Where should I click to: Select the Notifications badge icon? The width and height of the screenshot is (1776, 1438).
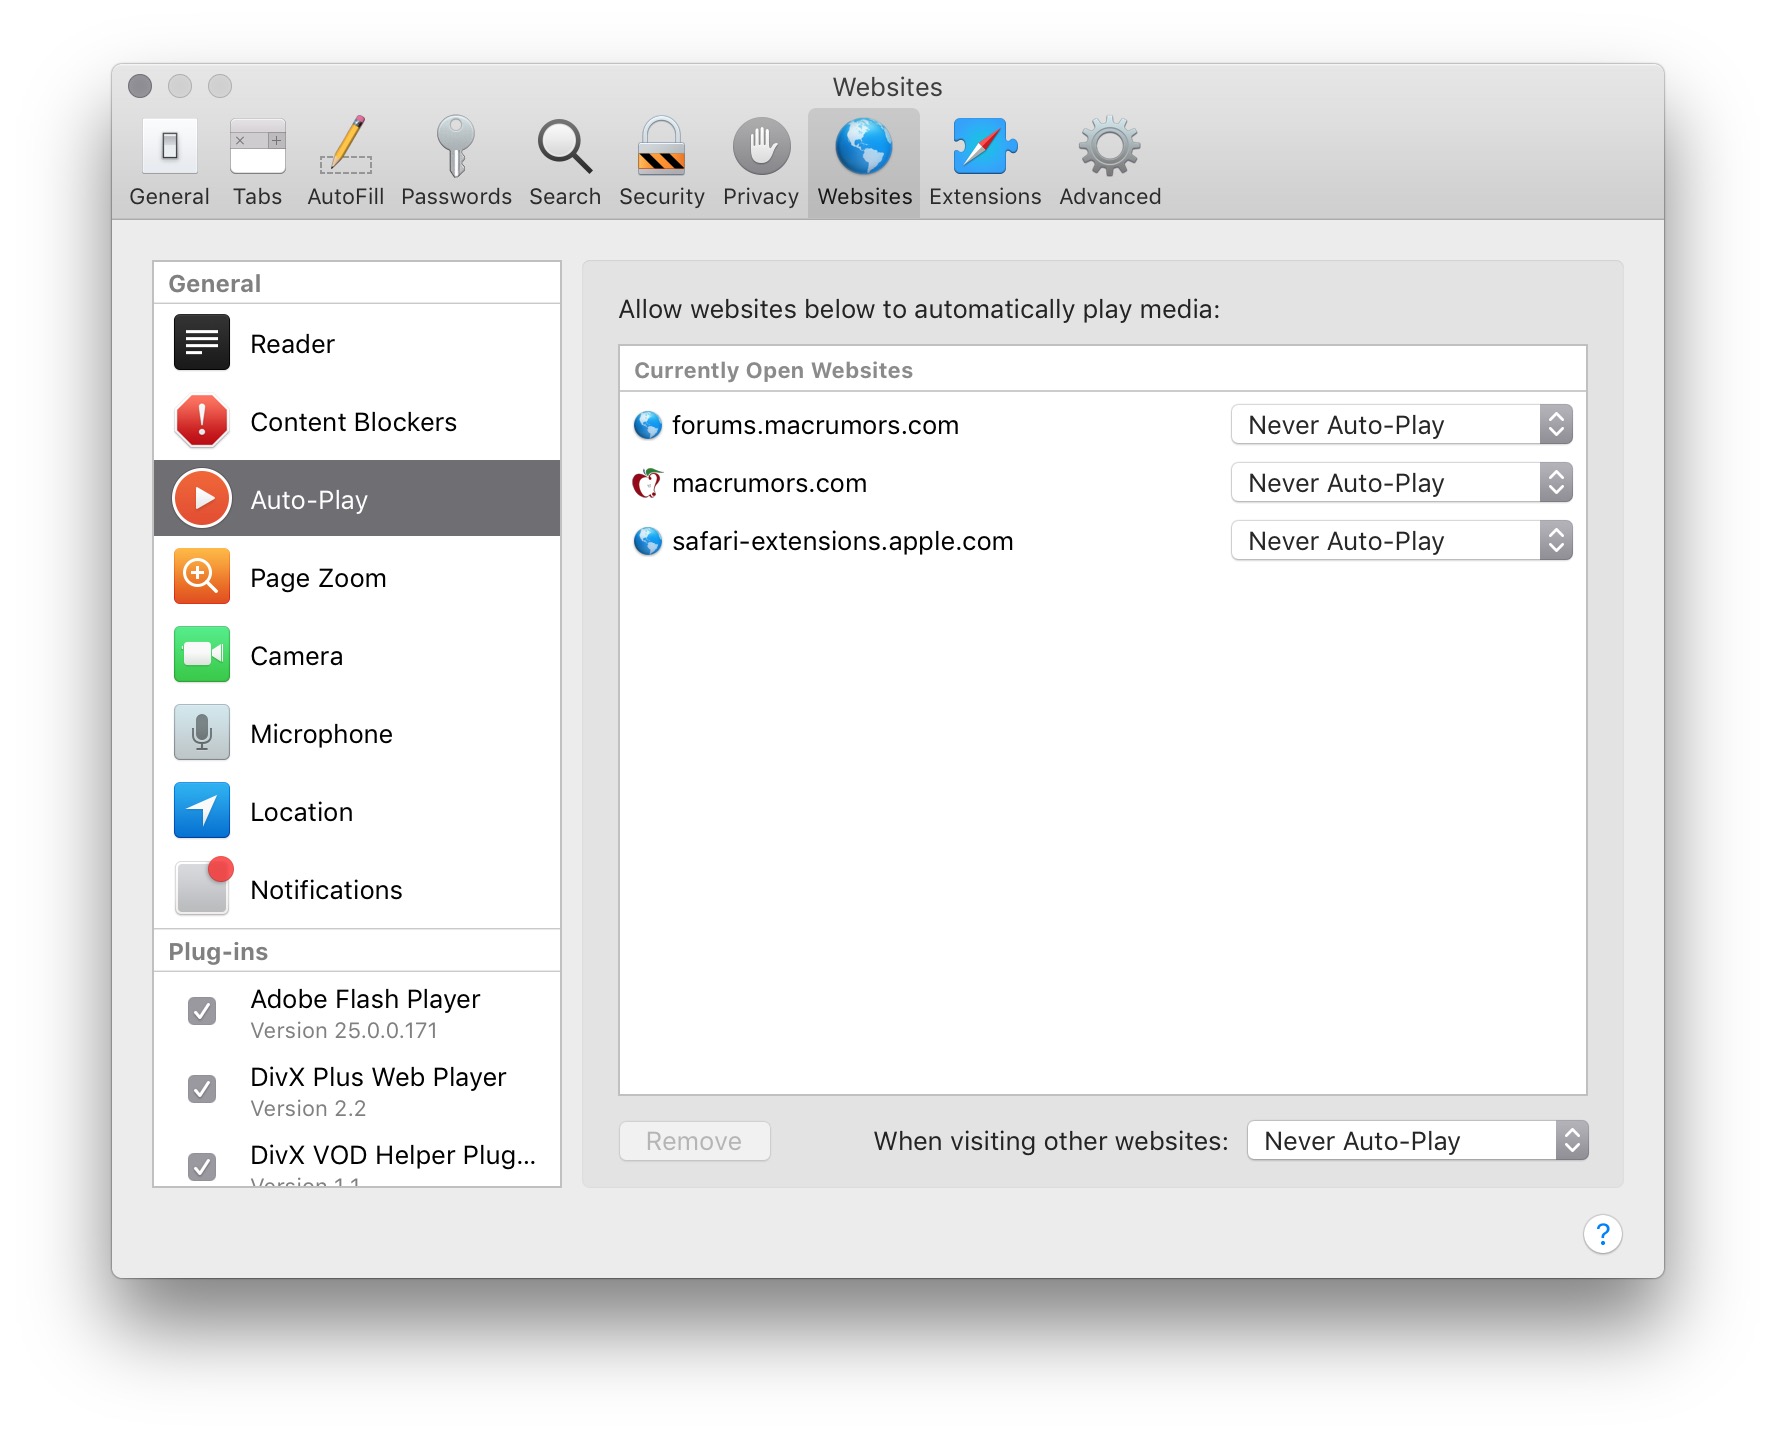pyautogui.click(x=204, y=886)
